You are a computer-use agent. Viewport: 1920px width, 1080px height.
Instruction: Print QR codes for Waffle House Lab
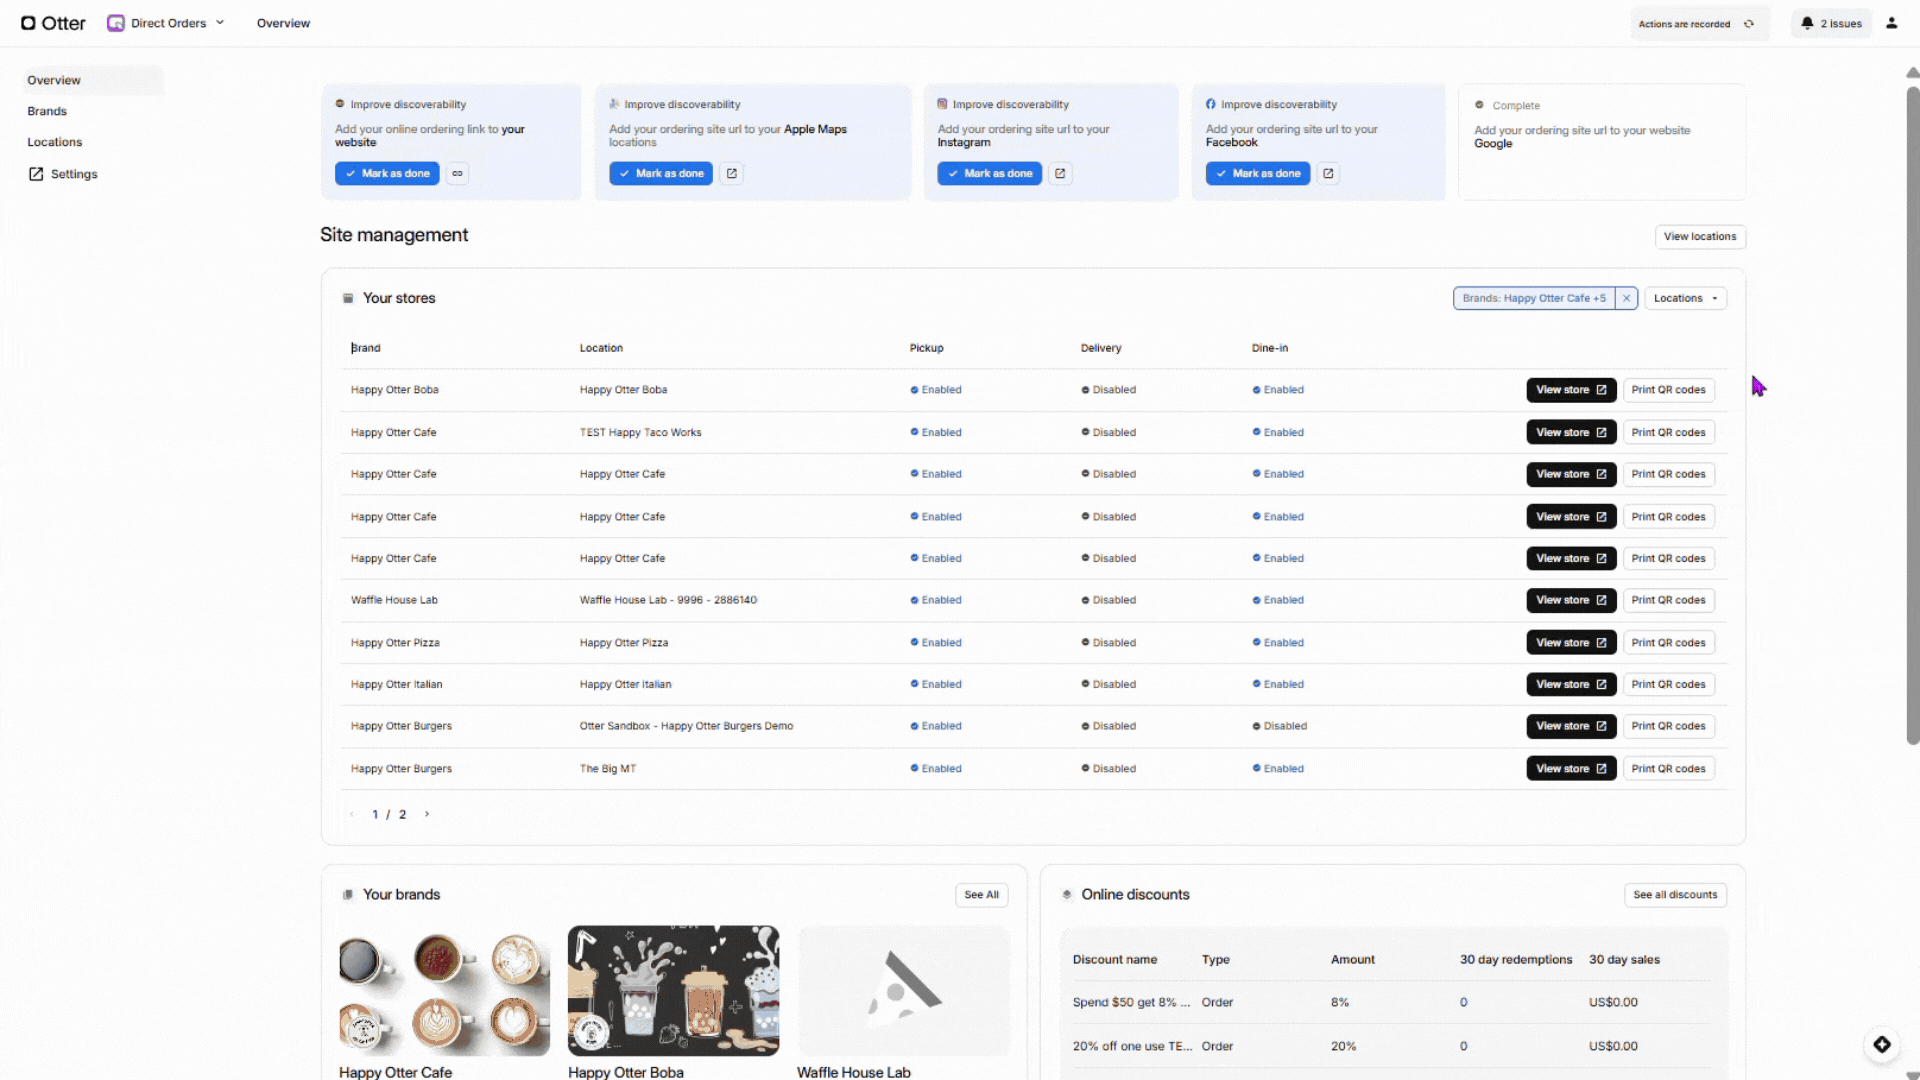[1668, 600]
